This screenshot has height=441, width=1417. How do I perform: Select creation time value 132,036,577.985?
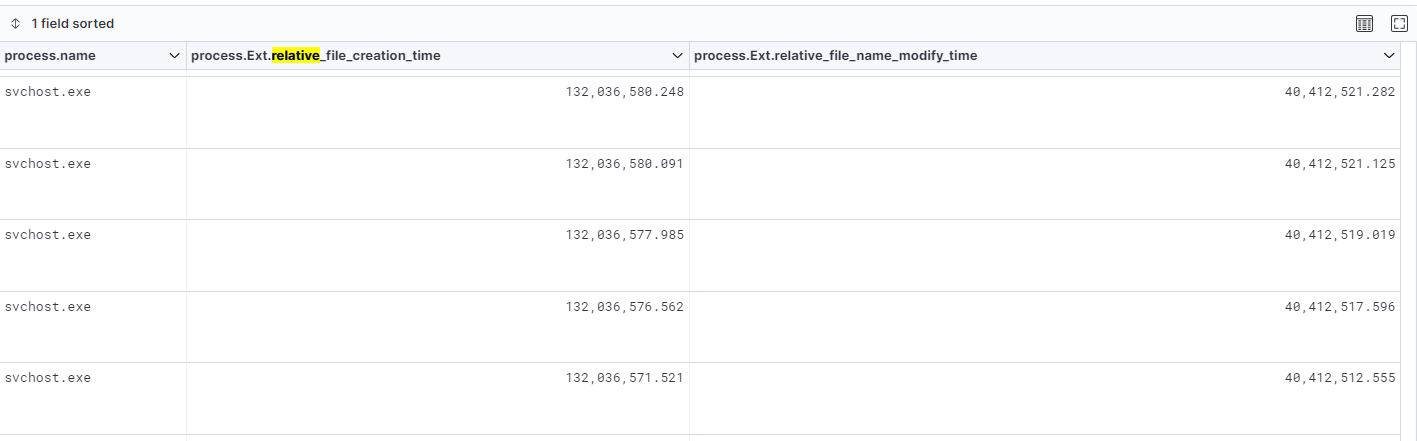click(624, 235)
